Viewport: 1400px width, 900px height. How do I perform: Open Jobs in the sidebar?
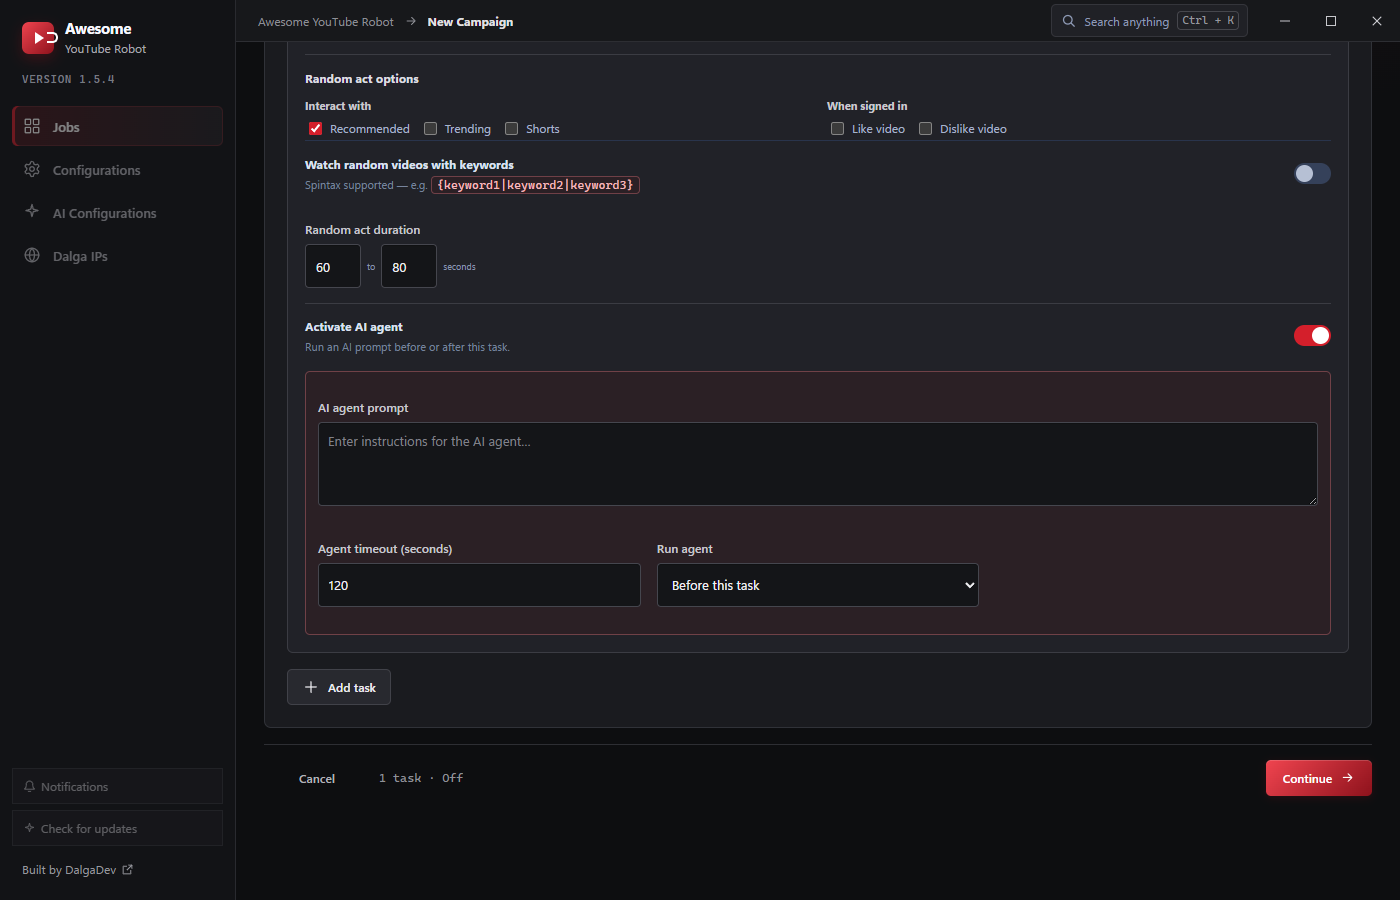click(117, 126)
